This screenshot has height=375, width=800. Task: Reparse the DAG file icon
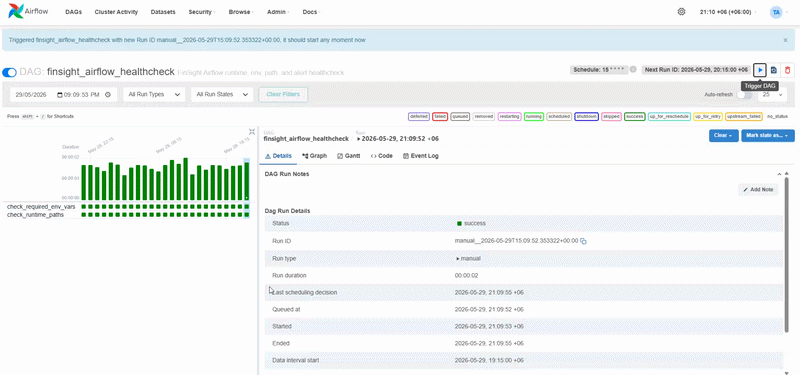pyautogui.click(x=773, y=70)
